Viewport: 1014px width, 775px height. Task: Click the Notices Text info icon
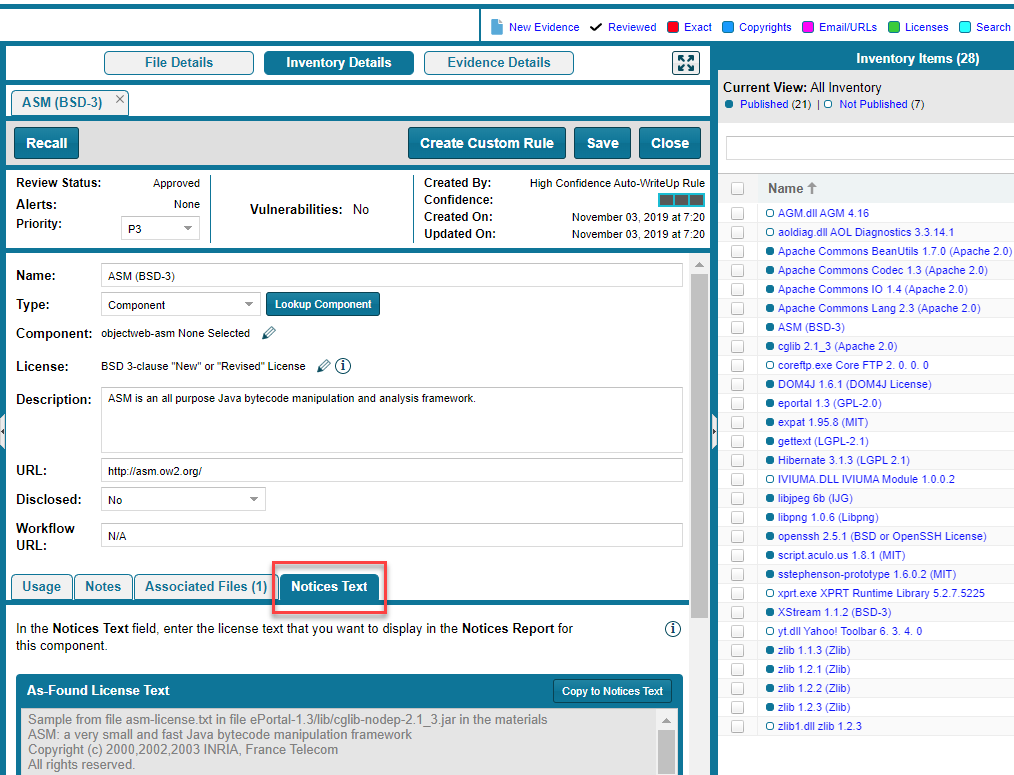[x=673, y=629]
